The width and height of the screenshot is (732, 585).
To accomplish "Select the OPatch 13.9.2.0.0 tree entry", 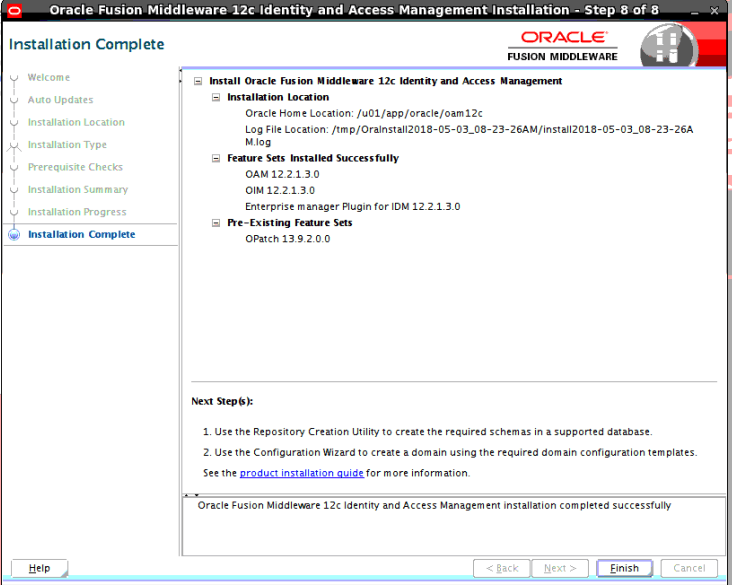I will 288,239.
